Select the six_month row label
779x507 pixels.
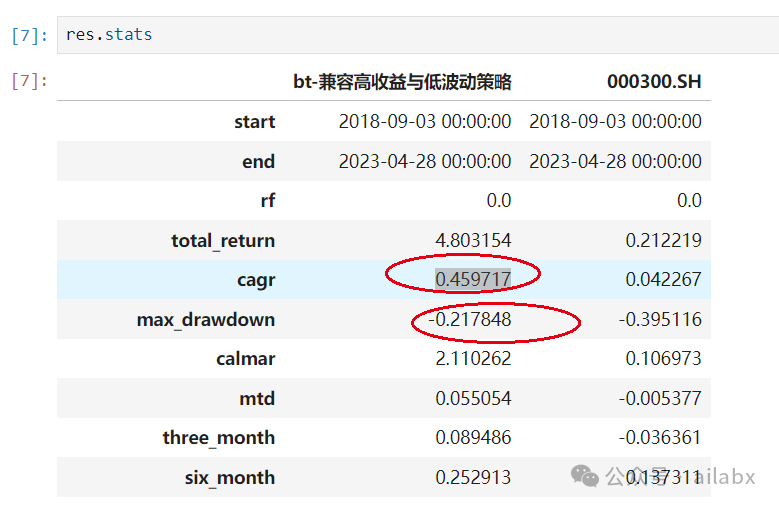230,478
